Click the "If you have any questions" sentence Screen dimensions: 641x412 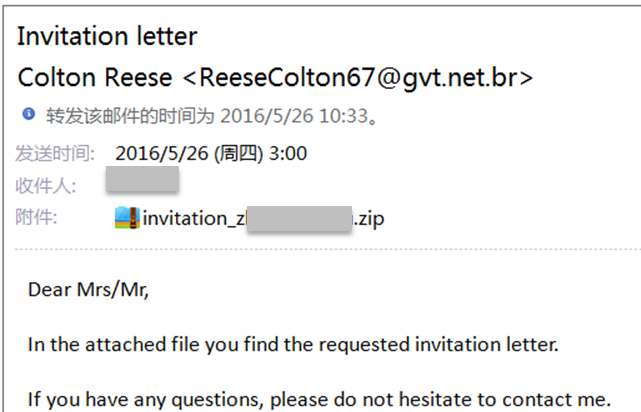[319, 398]
